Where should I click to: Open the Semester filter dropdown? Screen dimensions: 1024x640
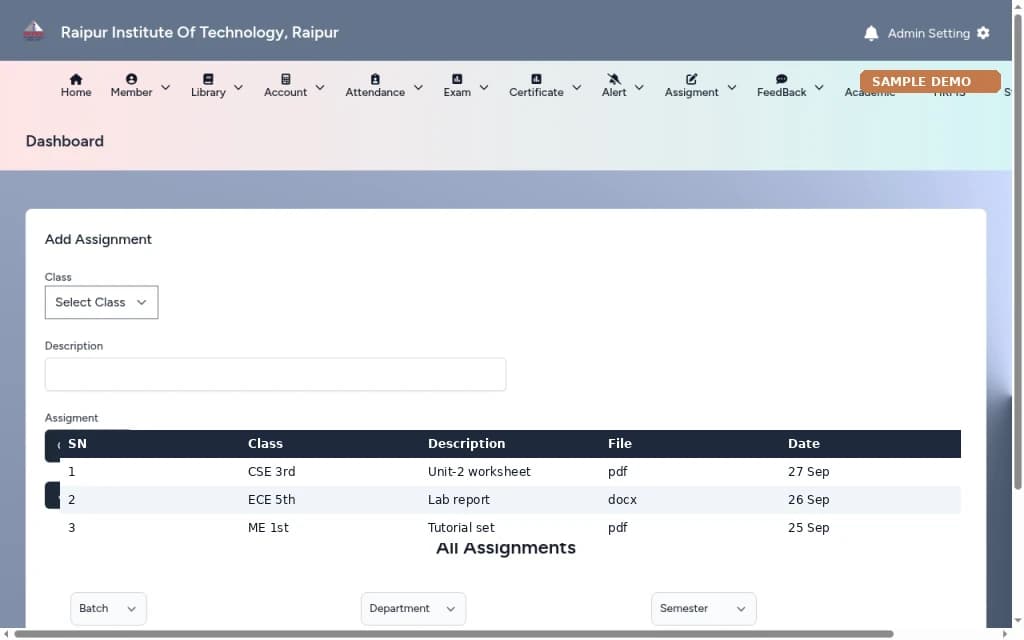(703, 609)
